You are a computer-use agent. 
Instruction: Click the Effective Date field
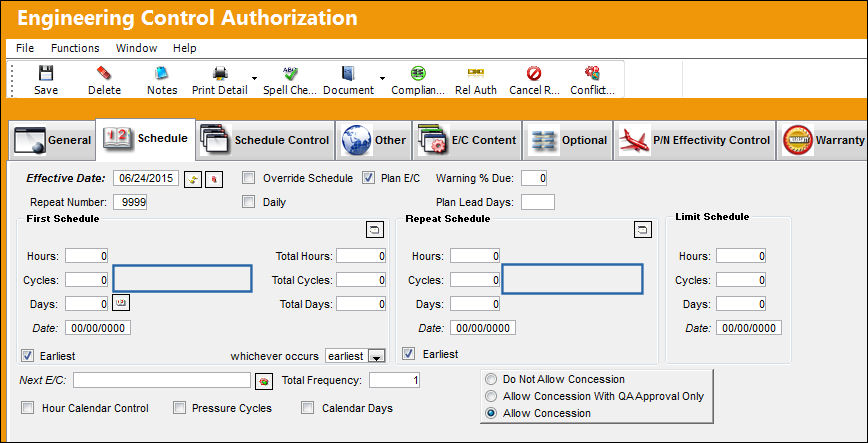[x=146, y=178]
